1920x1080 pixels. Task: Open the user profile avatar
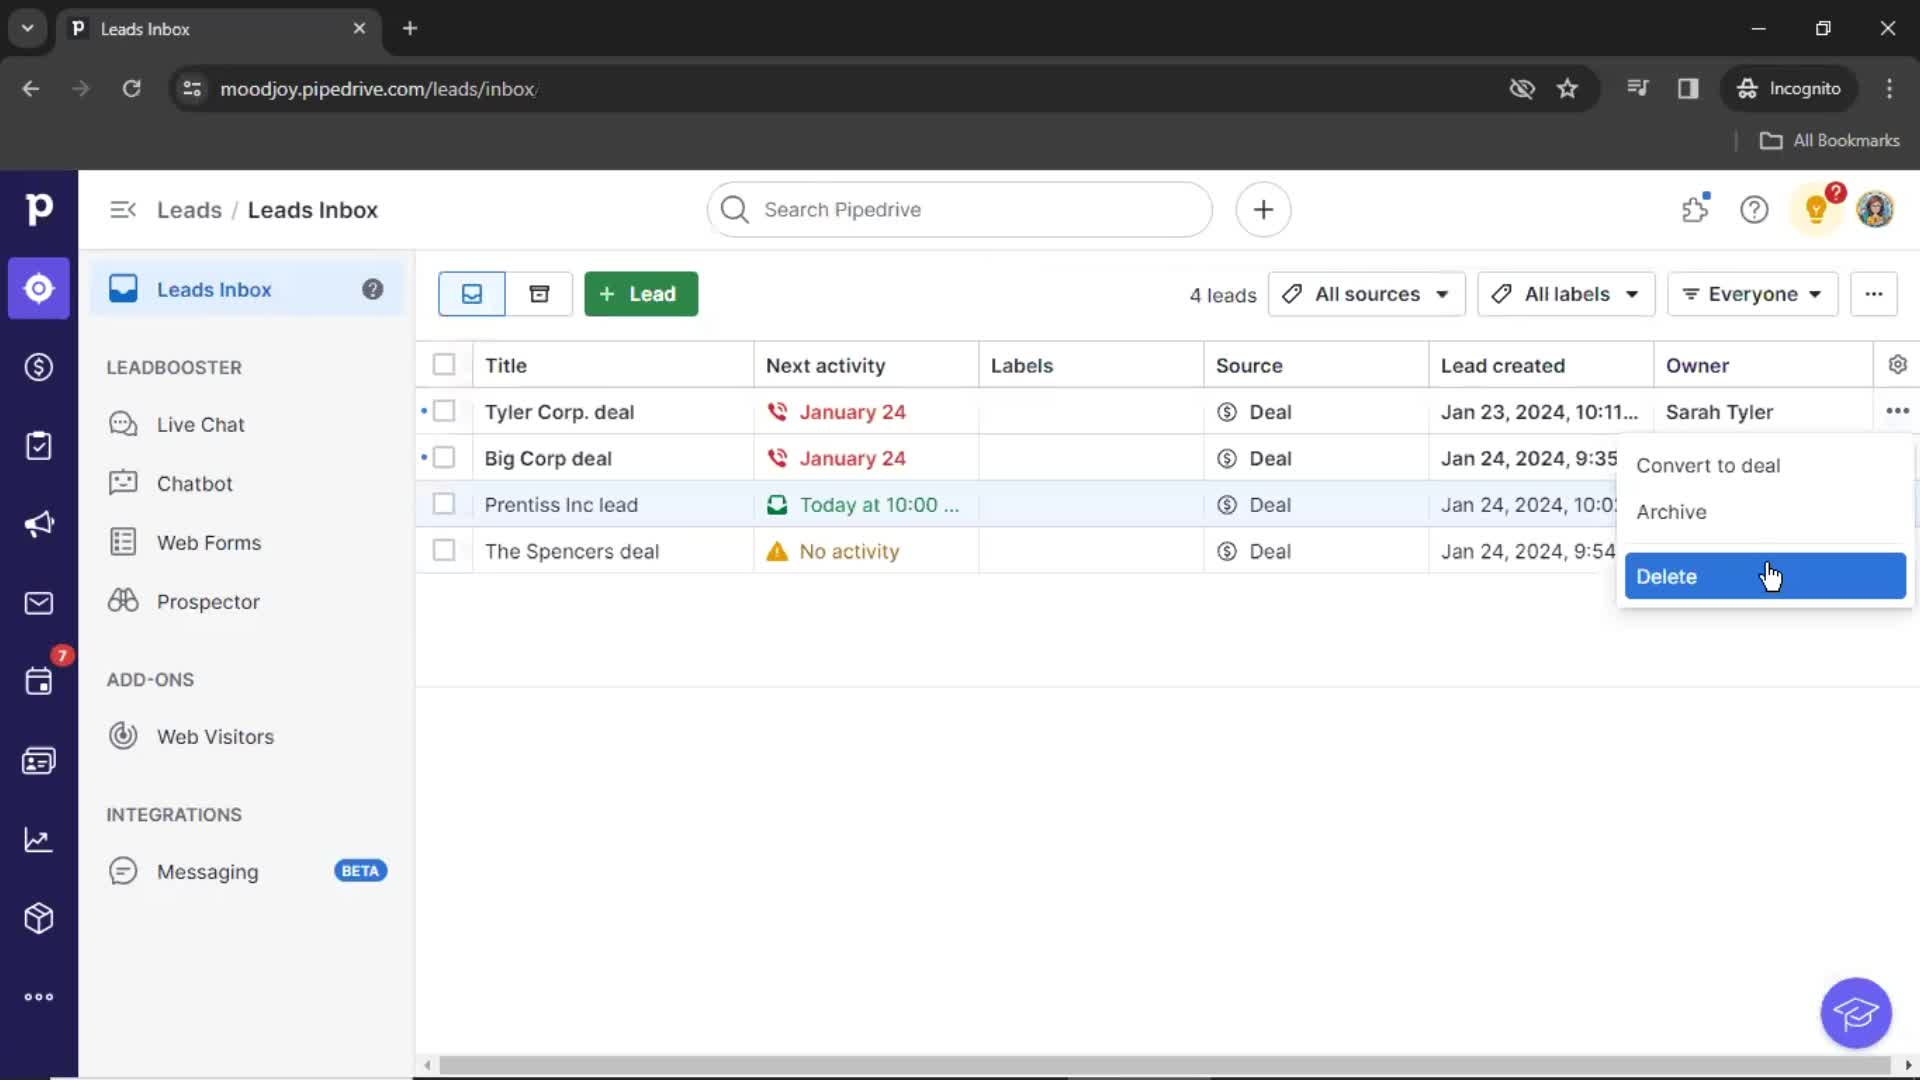tap(1875, 210)
